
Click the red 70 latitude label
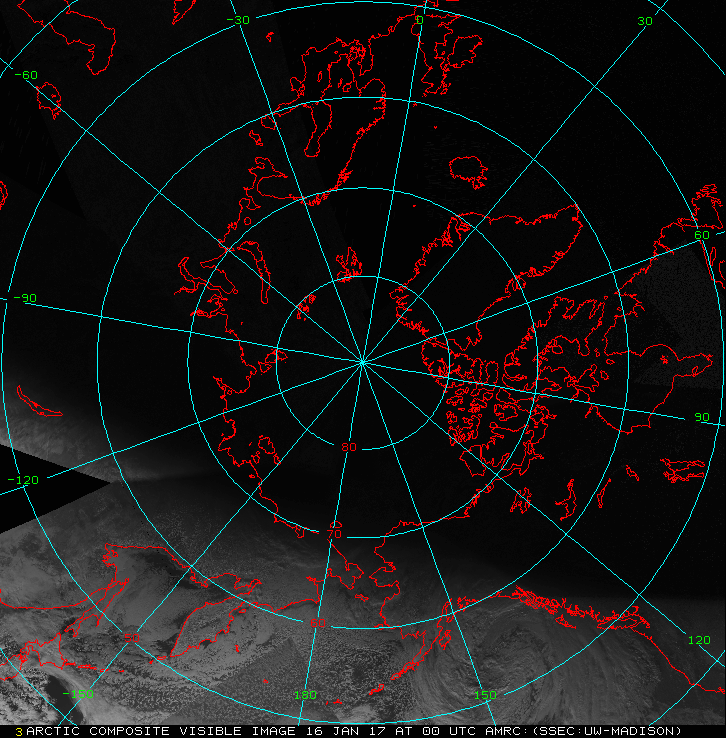point(334,534)
